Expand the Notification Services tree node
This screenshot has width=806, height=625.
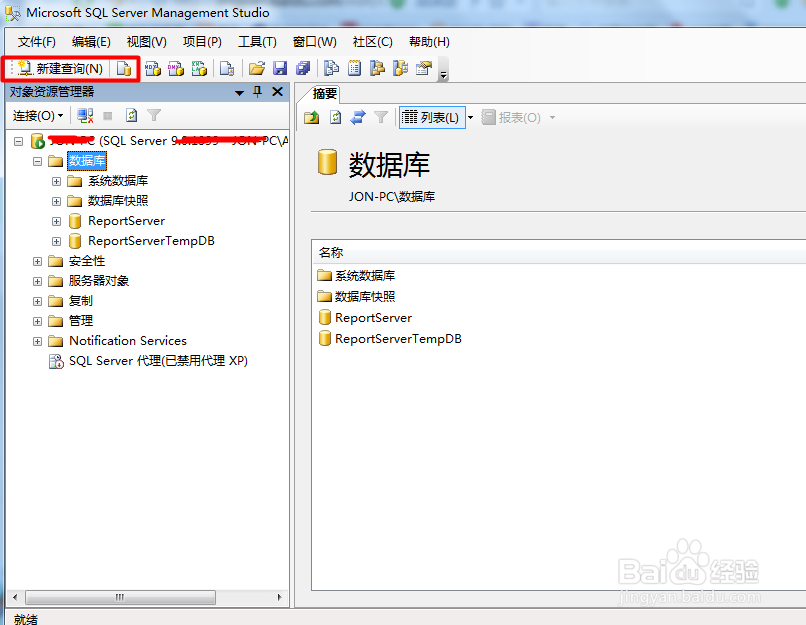tap(38, 341)
